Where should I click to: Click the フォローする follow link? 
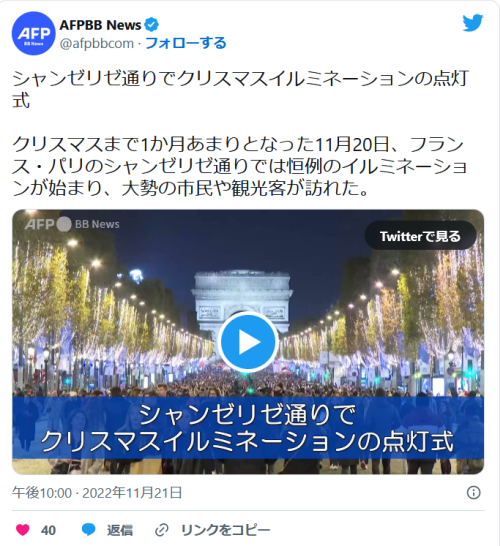[x=186, y=43]
